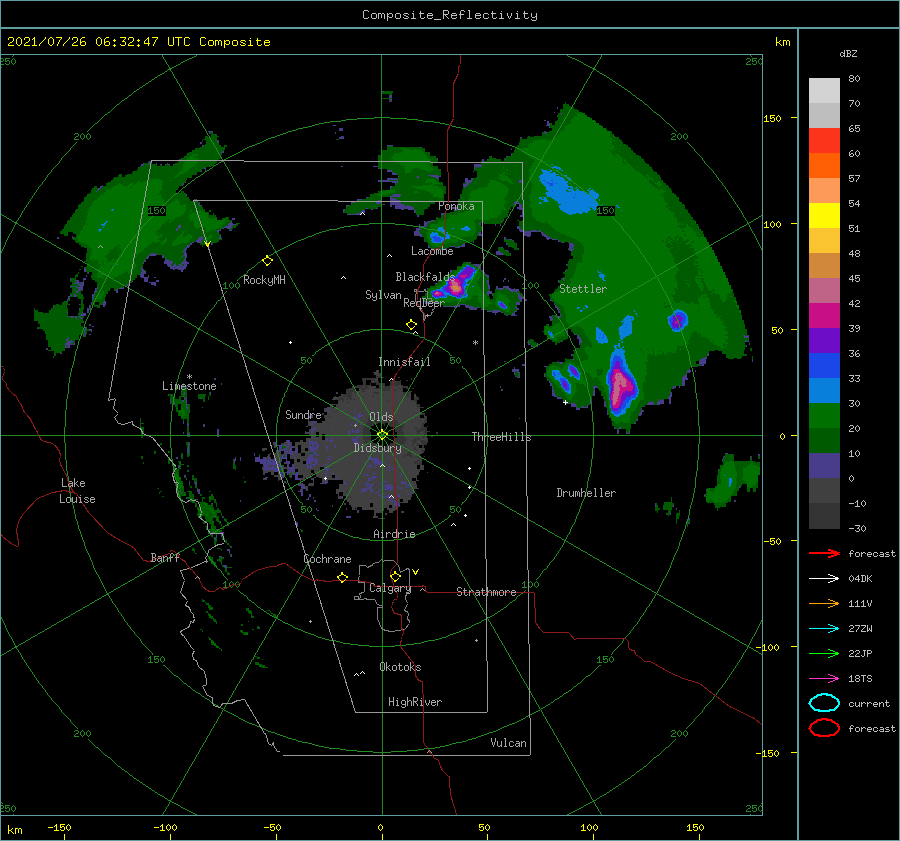This screenshot has width=900, height=841.
Task: Click the bright yellow 51-54 dBZ swatch
Action: 824,216
